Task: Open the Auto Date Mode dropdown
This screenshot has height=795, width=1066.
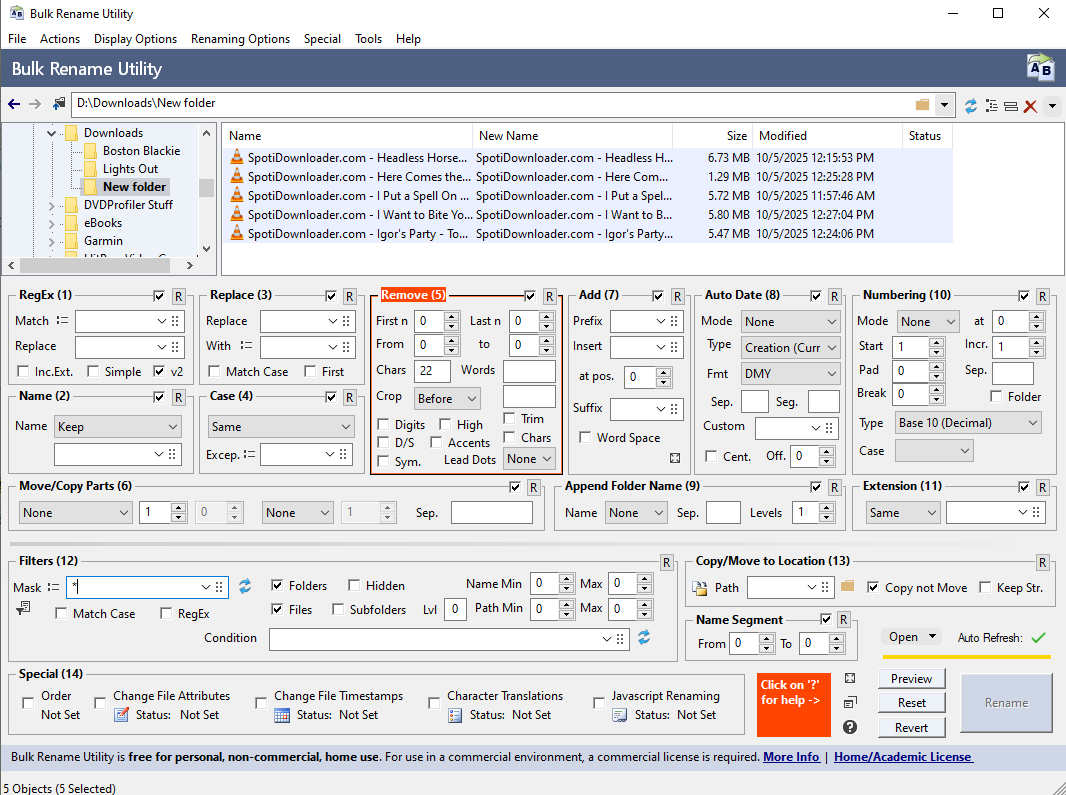Action: [x=790, y=321]
